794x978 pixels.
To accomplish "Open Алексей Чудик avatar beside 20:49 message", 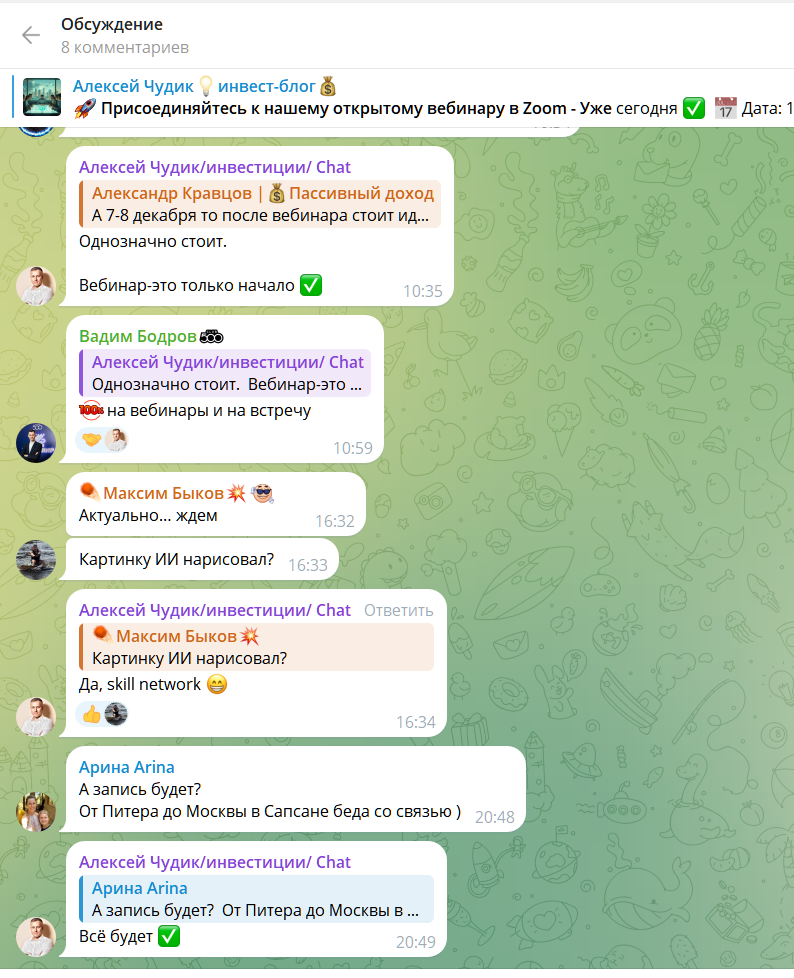I will [36, 937].
